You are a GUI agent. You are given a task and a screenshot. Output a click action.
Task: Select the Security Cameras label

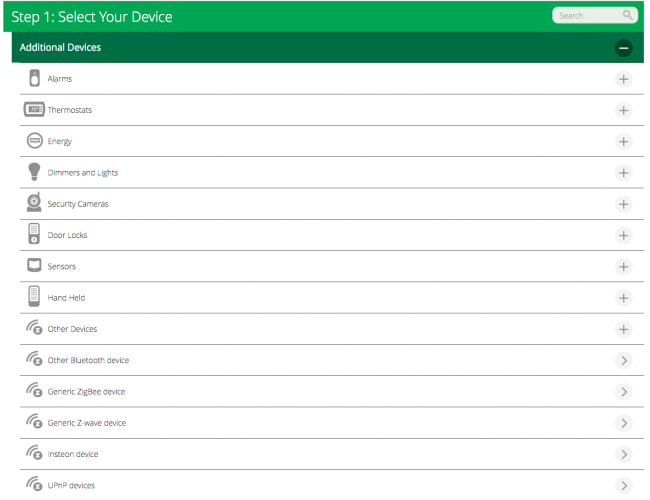(78, 204)
